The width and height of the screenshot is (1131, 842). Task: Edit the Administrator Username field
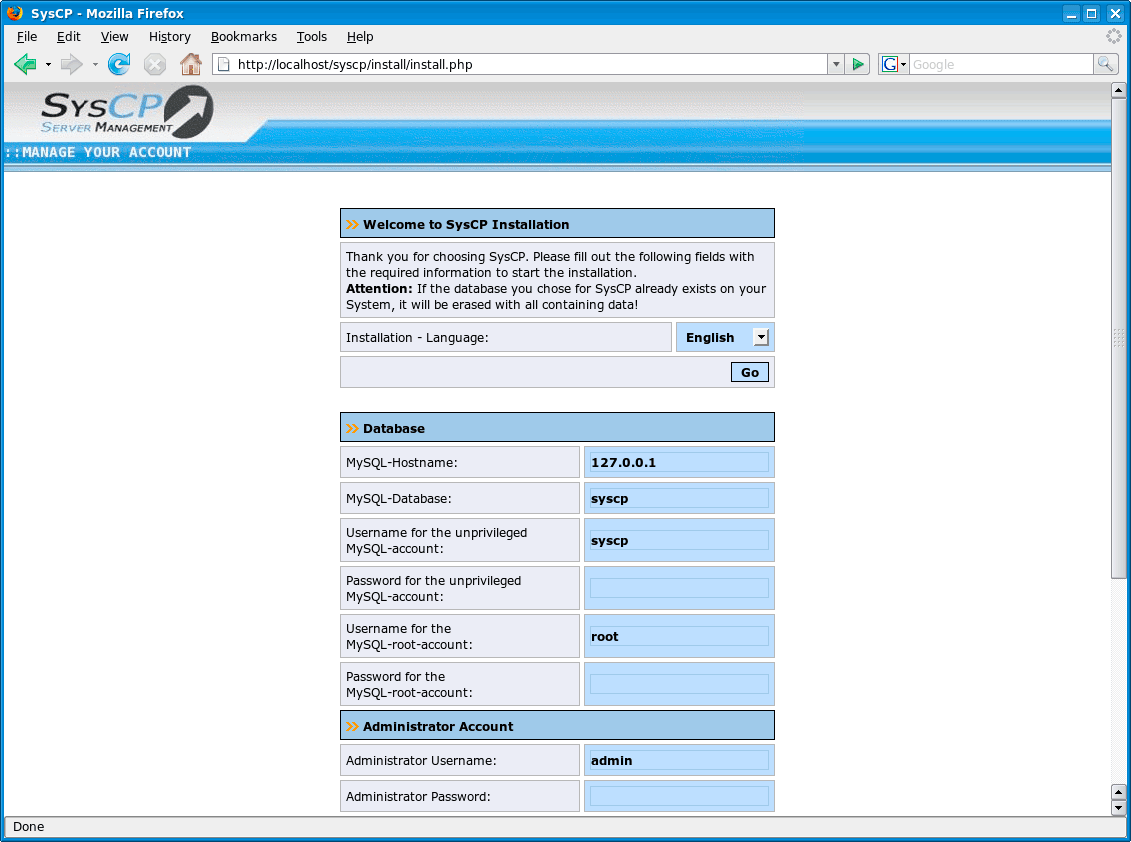coord(679,760)
